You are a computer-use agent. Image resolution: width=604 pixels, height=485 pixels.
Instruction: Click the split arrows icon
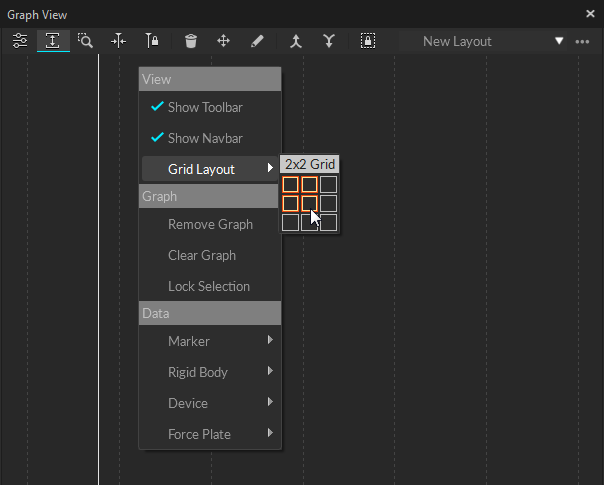(328, 41)
